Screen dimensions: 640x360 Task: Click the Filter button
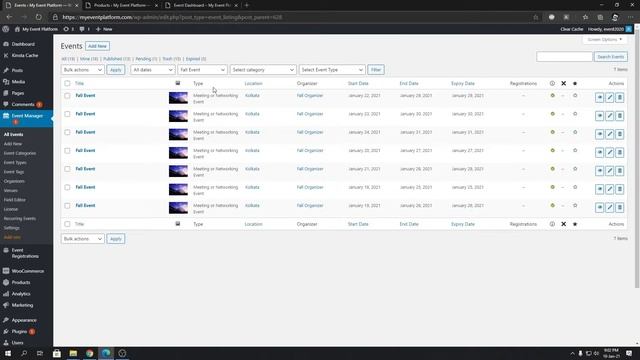[x=376, y=70]
